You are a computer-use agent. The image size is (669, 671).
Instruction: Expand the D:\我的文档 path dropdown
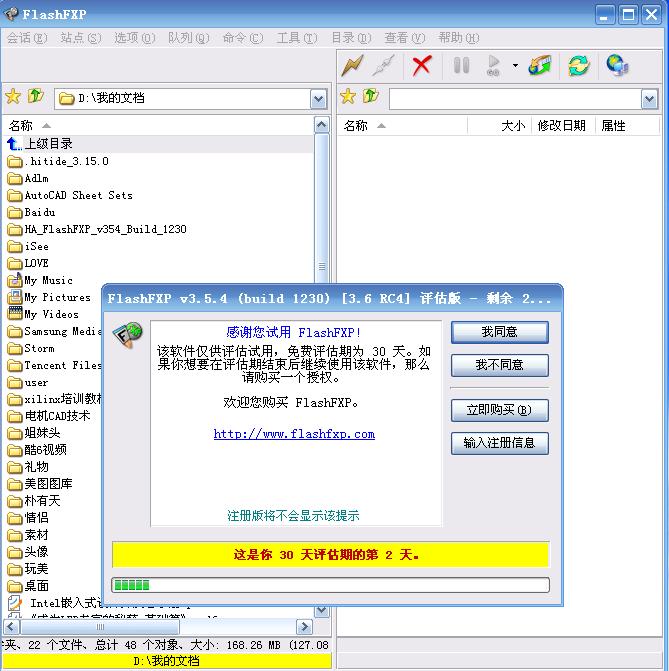(x=318, y=98)
